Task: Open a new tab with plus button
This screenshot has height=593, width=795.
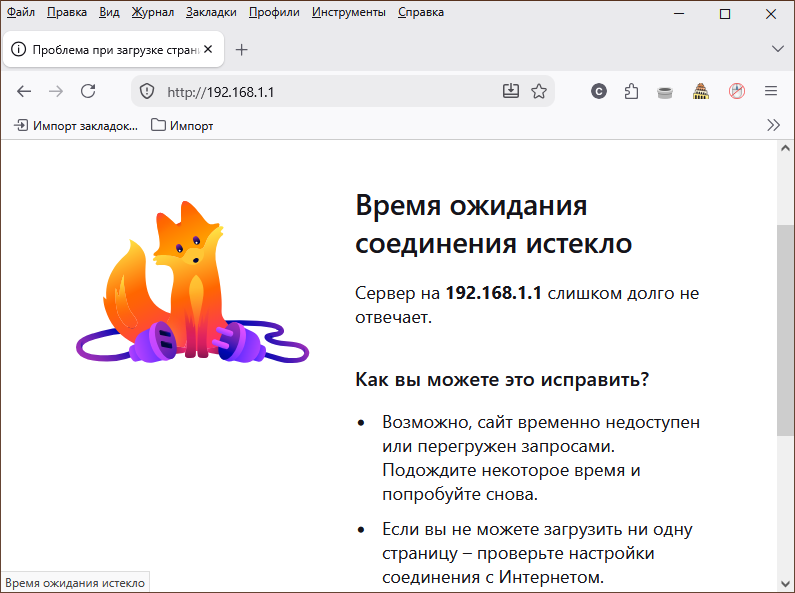Action: tap(242, 50)
